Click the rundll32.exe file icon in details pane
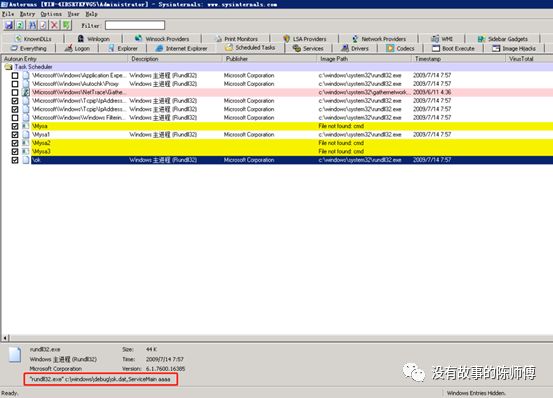The height and width of the screenshot is (398, 553). (15, 355)
